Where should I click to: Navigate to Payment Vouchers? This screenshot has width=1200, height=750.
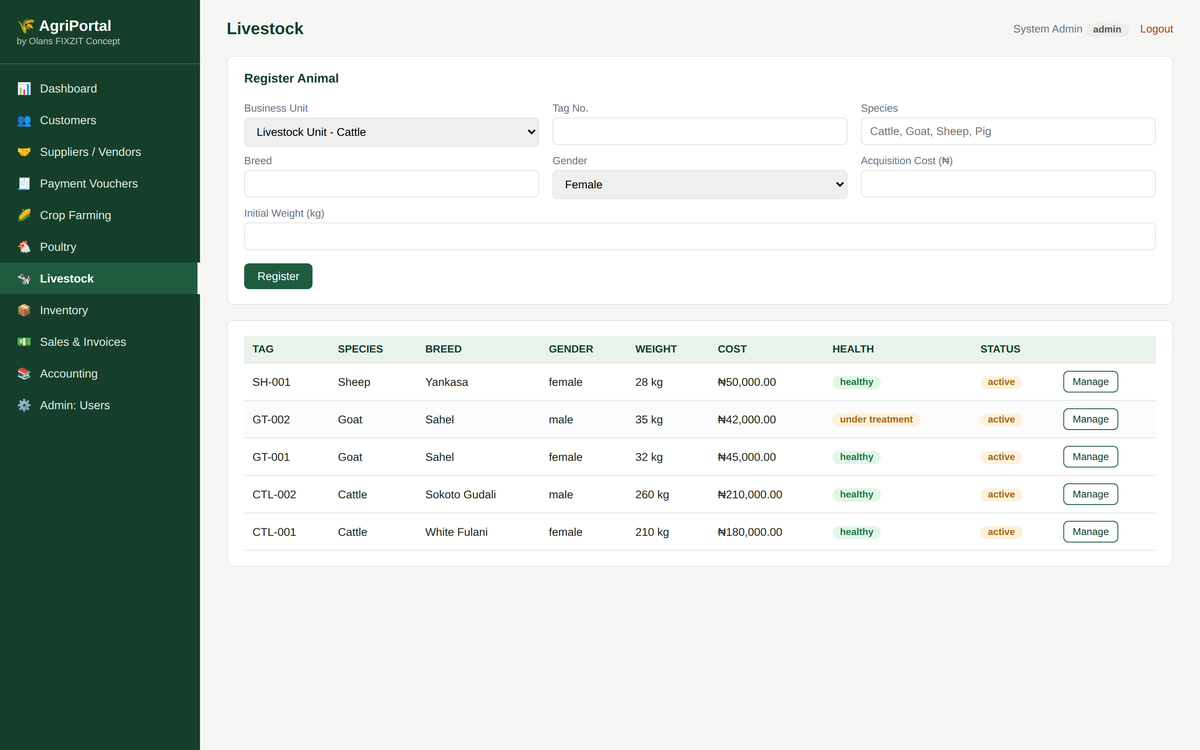pos(100,184)
